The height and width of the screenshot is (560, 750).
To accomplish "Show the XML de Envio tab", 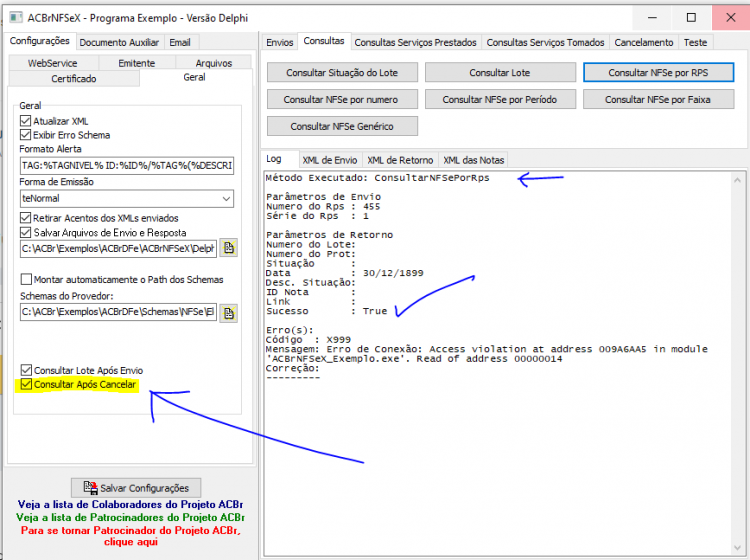I will click(x=330, y=160).
